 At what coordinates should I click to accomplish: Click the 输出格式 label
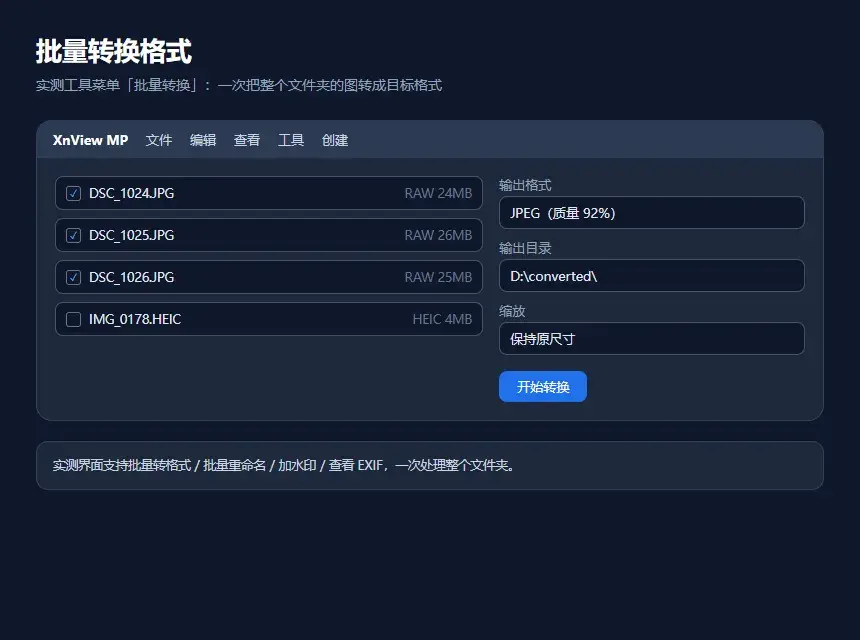(x=525, y=185)
